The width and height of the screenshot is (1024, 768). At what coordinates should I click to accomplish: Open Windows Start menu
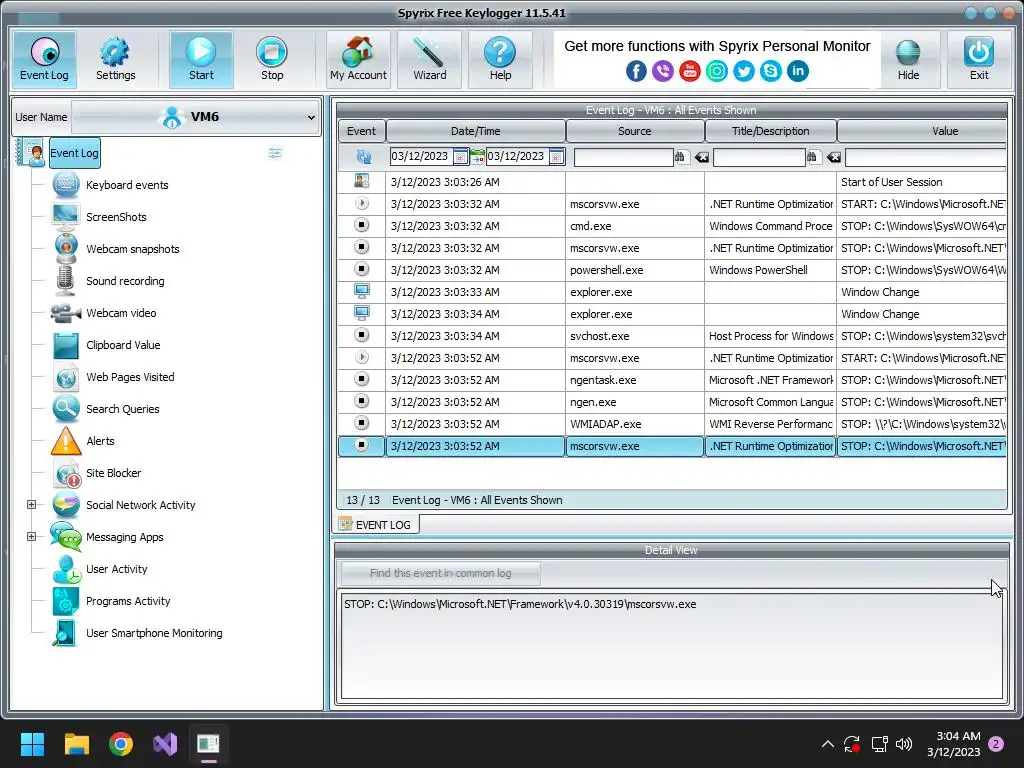click(x=32, y=744)
